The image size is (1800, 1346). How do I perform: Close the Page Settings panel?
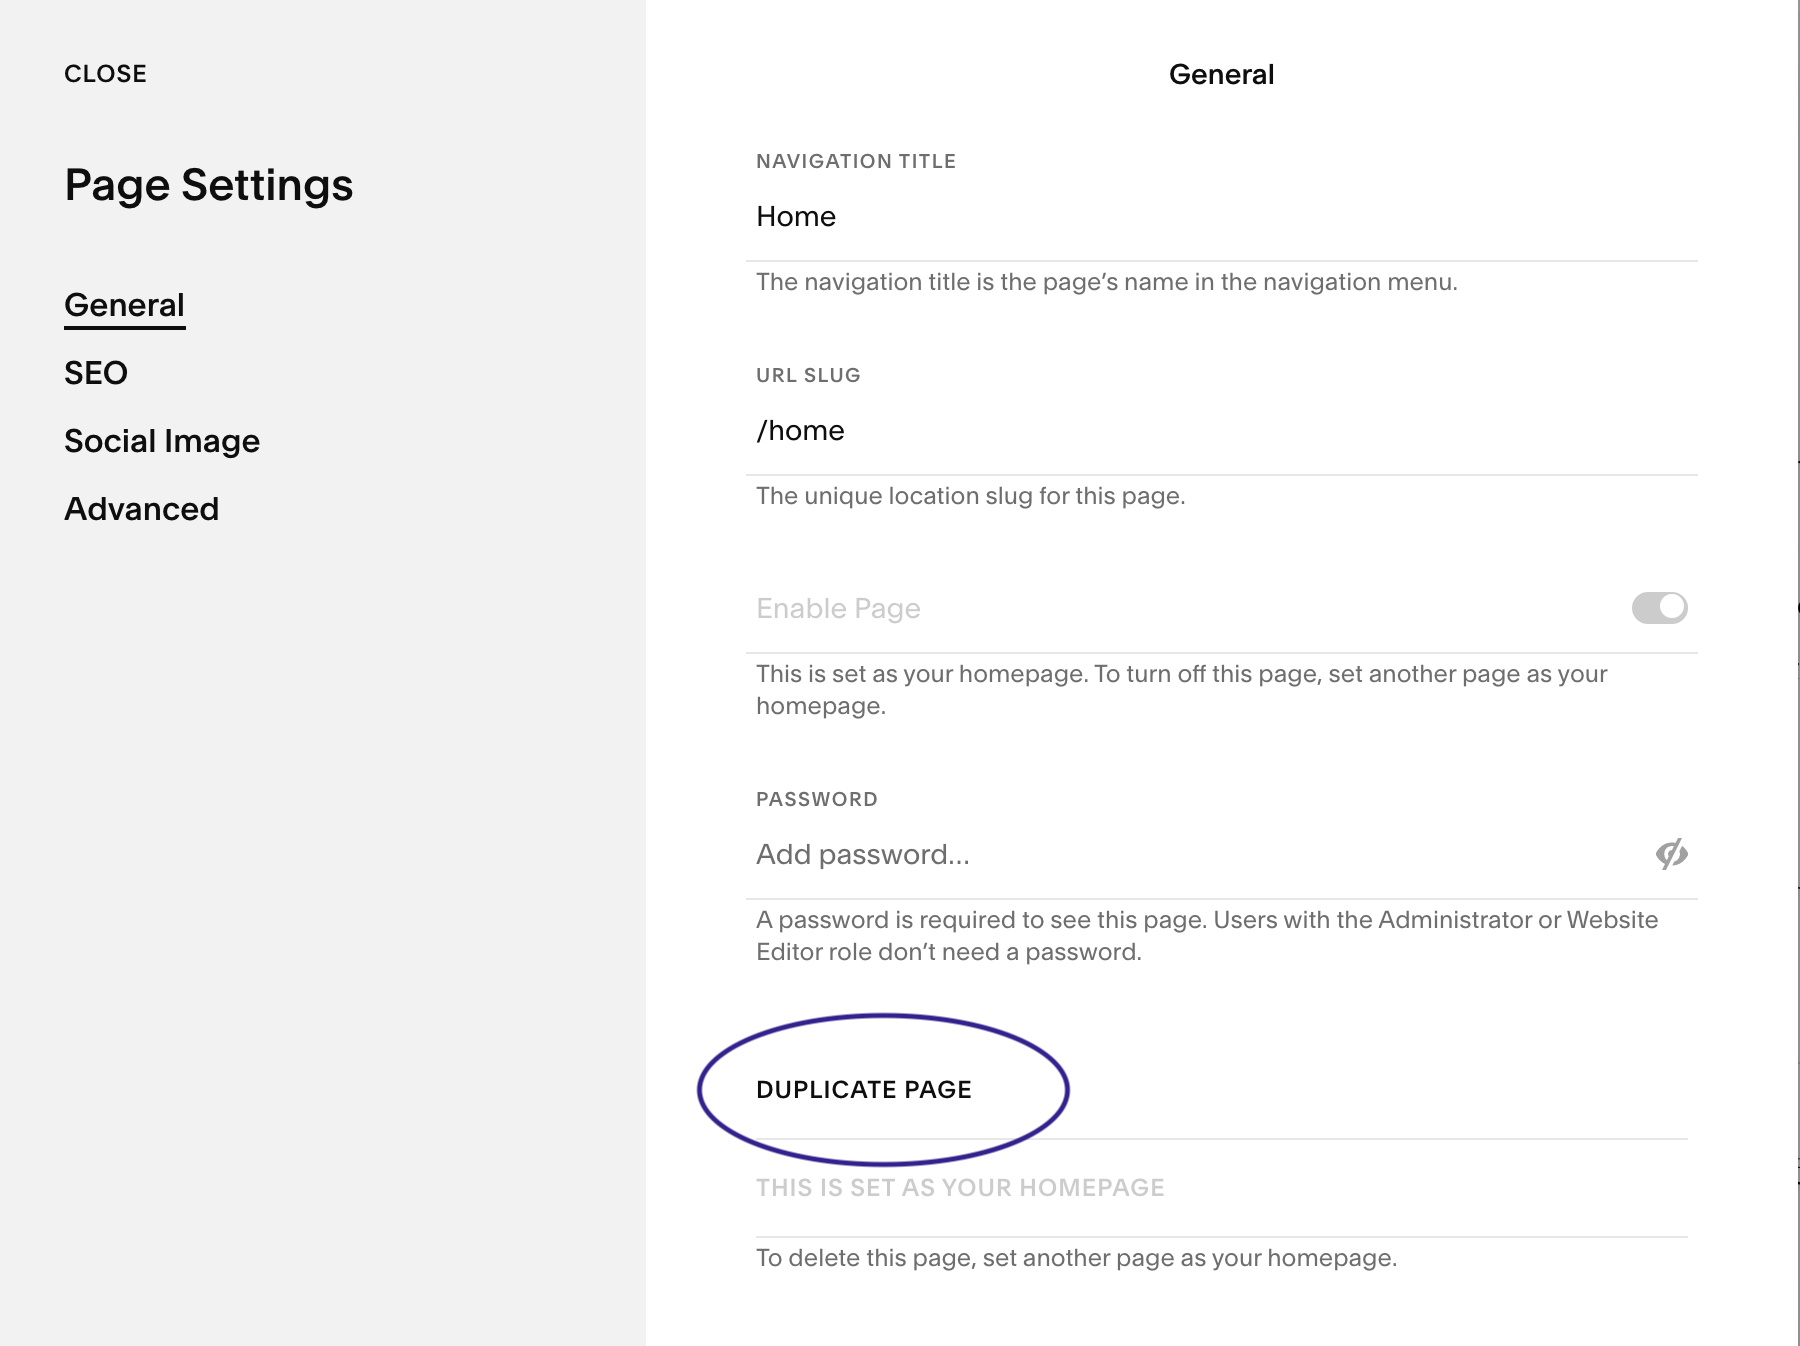pos(105,74)
